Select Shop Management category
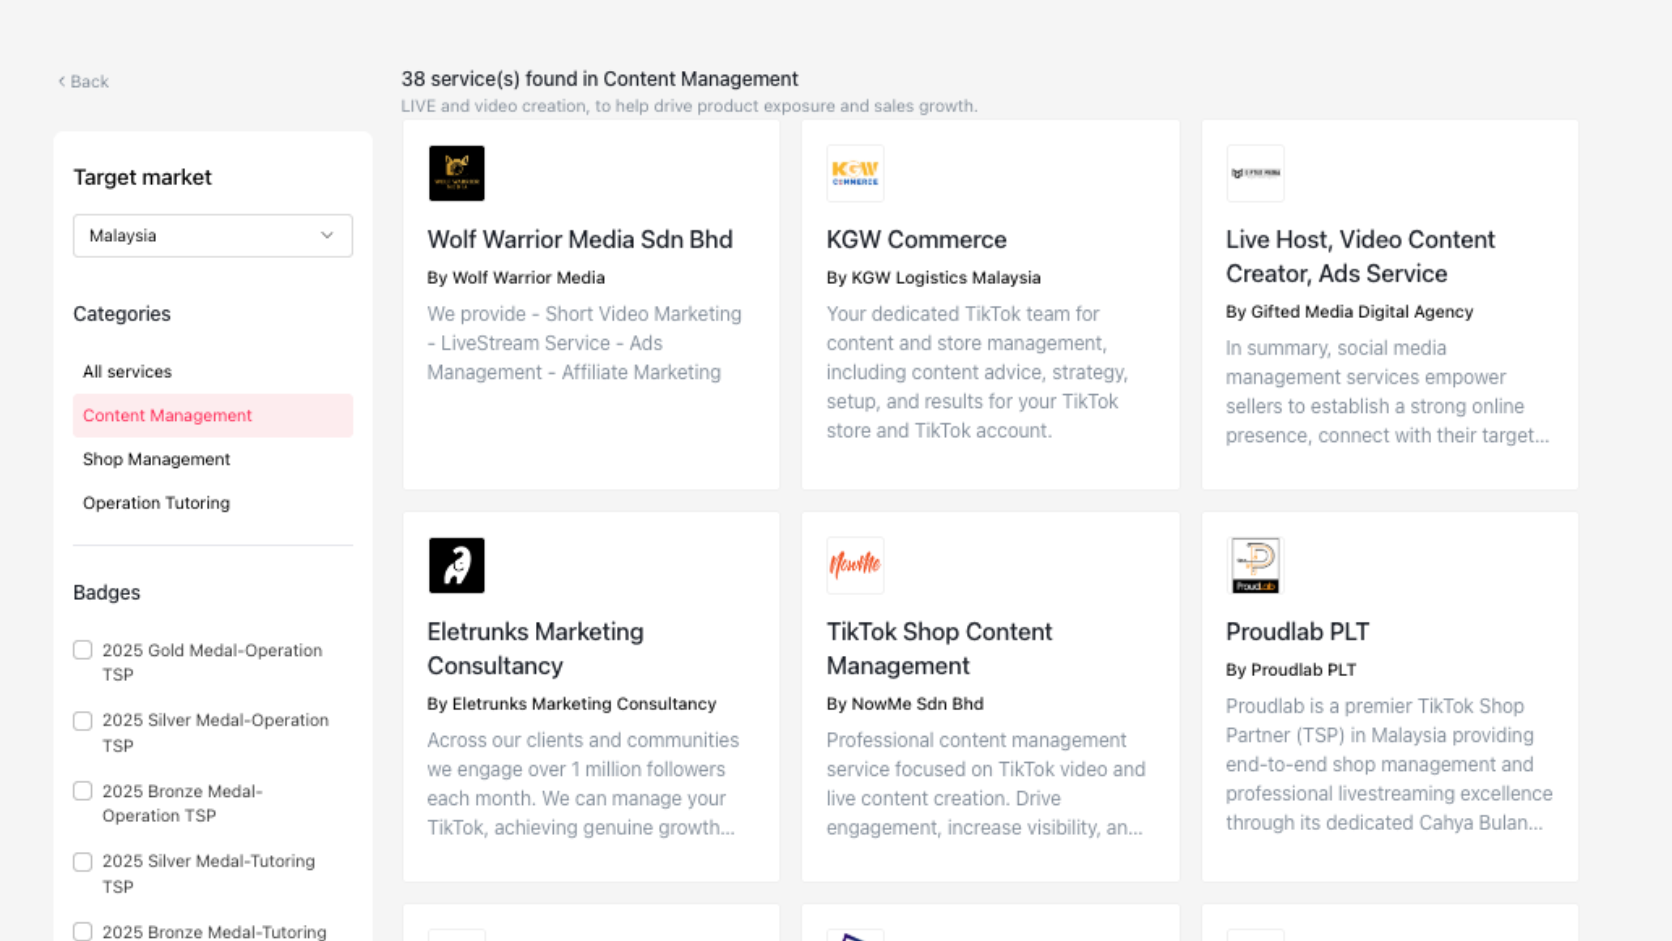Image resolution: width=1672 pixels, height=941 pixels. (213, 459)
